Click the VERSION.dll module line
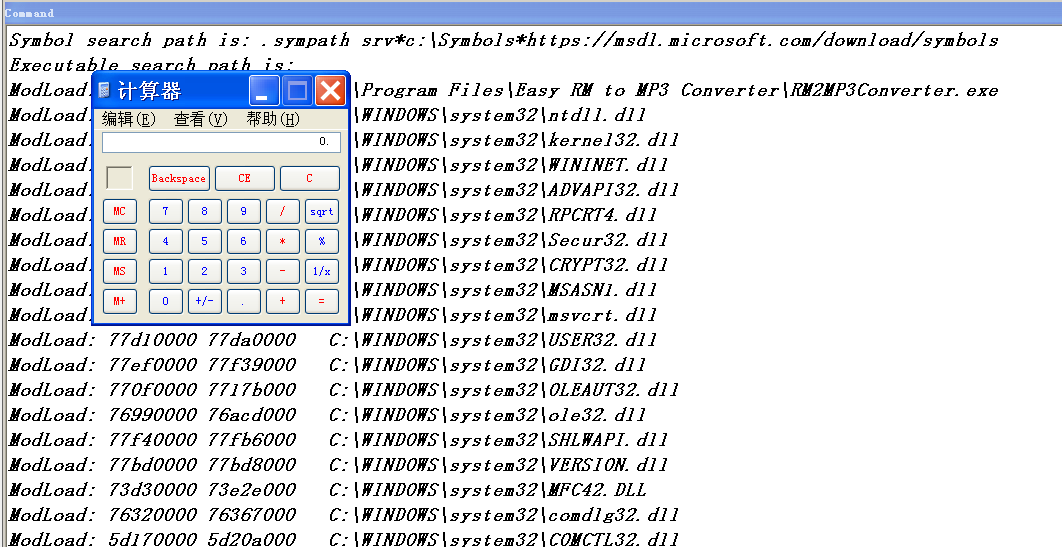Image resolution: width=1062 pixels, height=547 pixels. coord(338,465)
